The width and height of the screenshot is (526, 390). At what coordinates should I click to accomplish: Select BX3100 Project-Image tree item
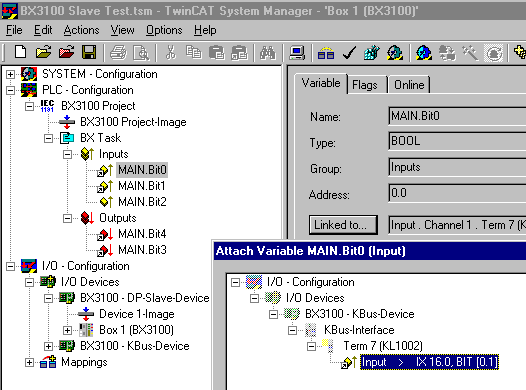pos(133,122)
